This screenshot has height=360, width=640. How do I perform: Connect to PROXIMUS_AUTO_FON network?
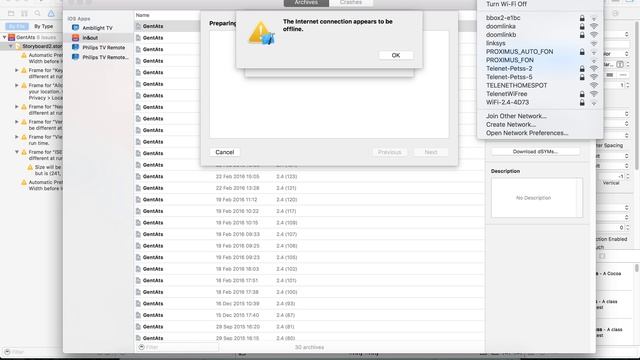point(540,52)
